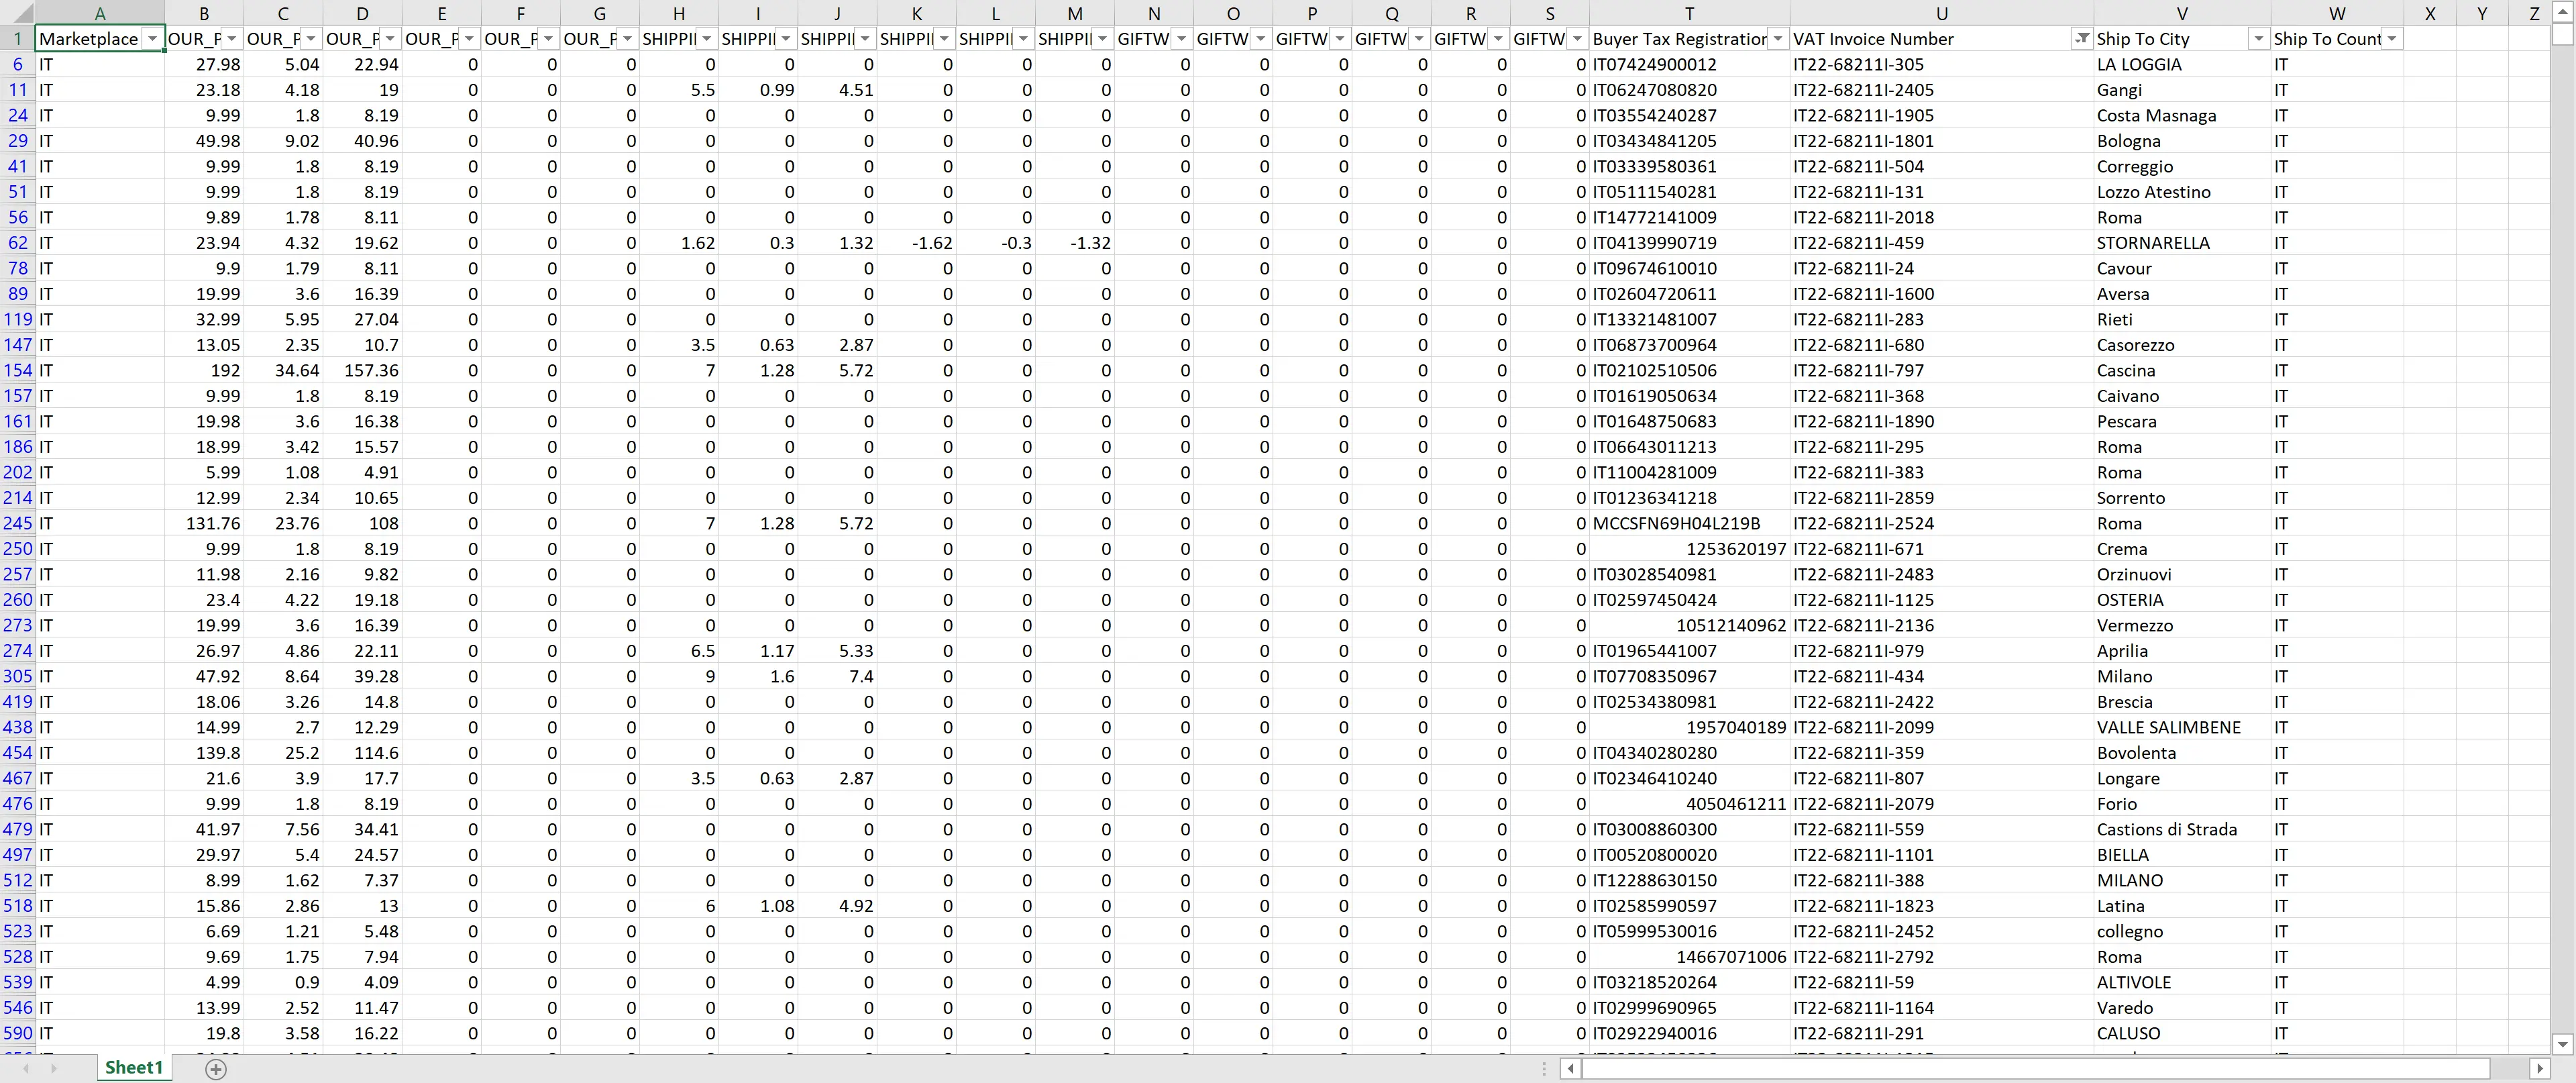
Task: Select the row 62 header
Action: 18,243
